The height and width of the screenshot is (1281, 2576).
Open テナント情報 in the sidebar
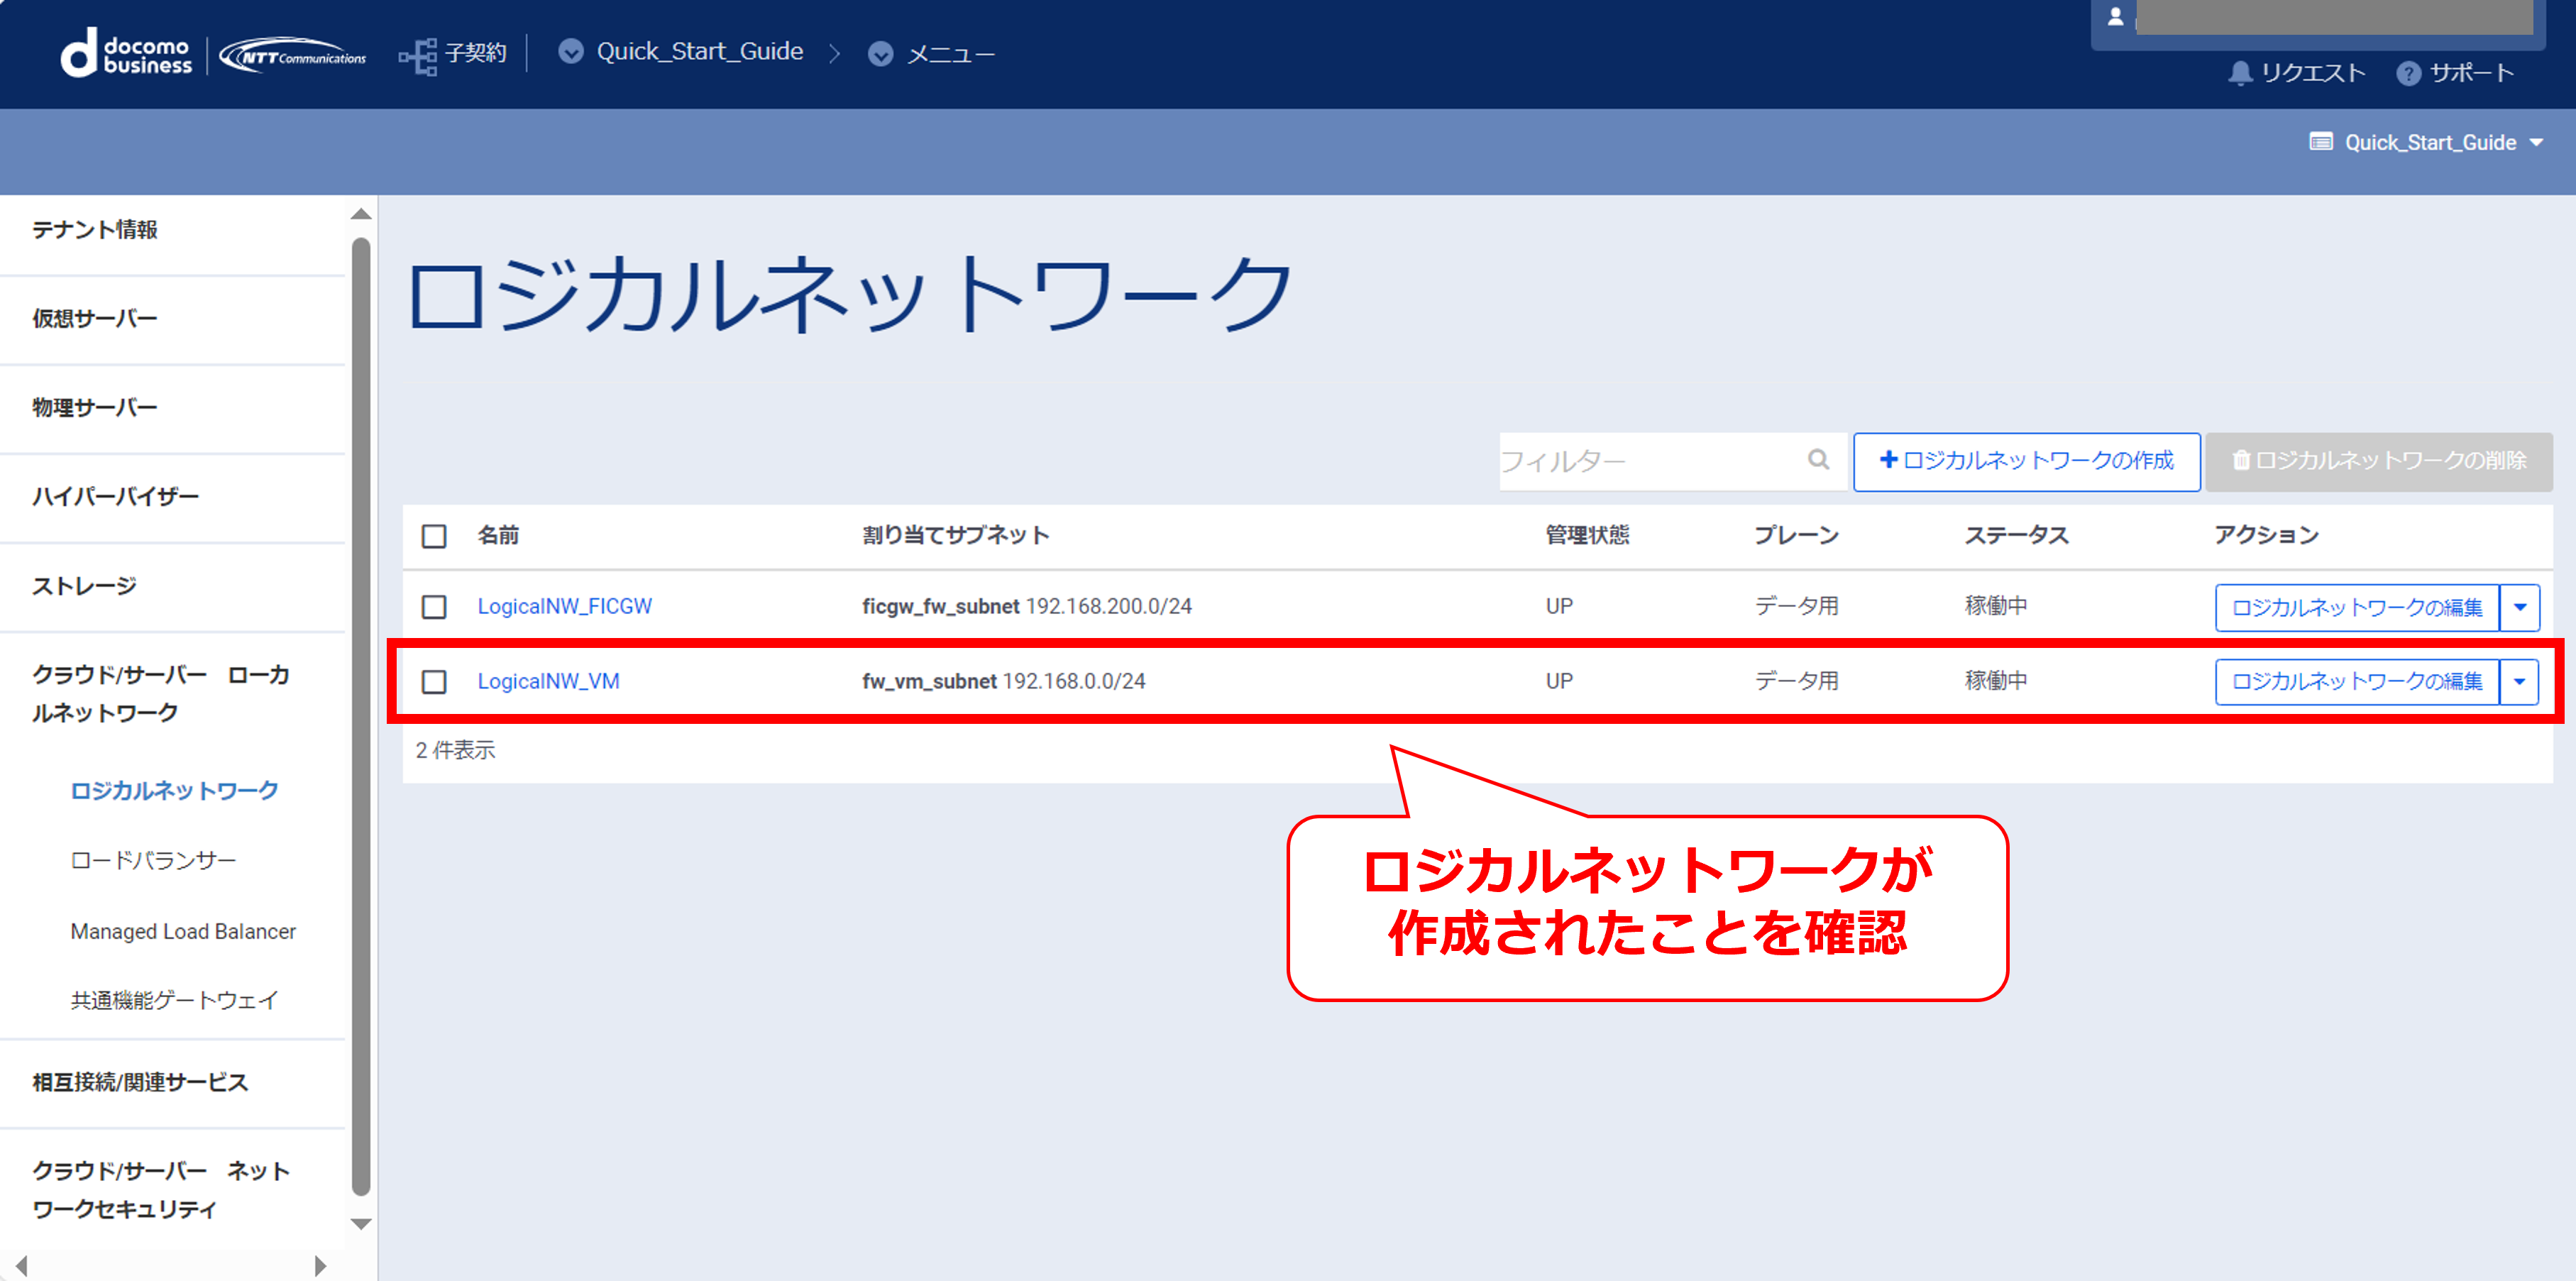pos(95,230)
